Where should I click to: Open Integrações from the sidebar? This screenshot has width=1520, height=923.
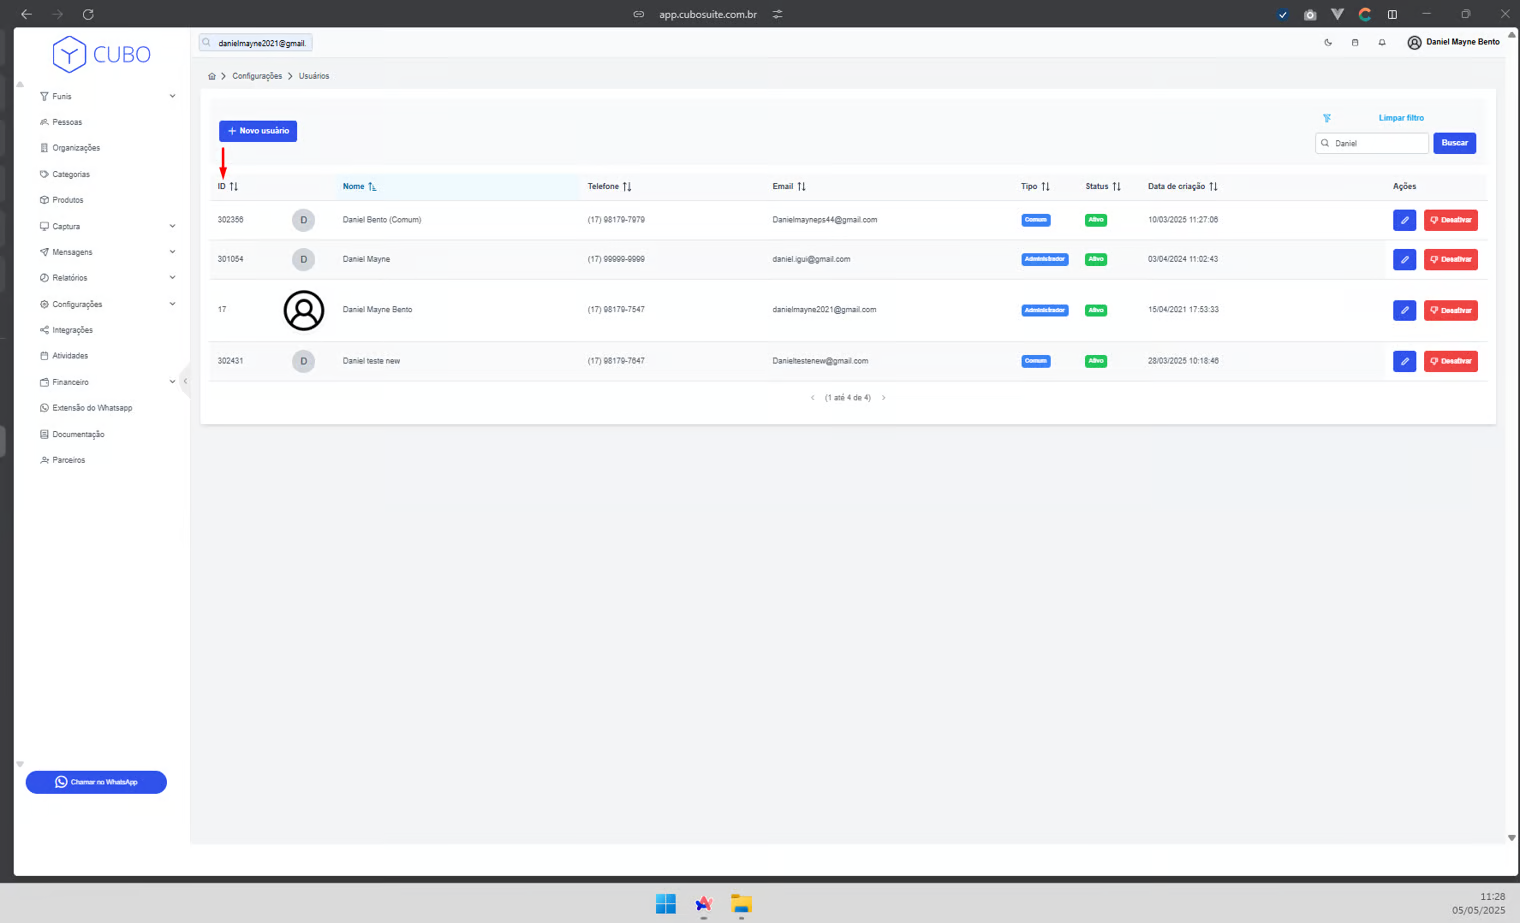tap(72, 330)
